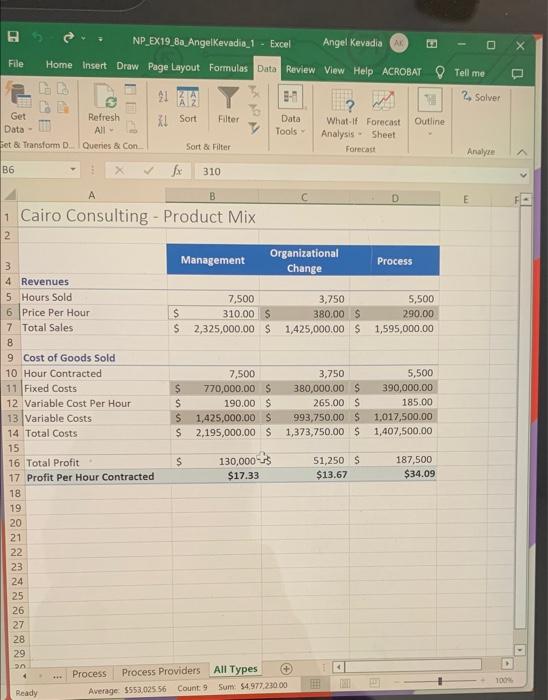
Task: Open the View tab
Action: (334, 70)
